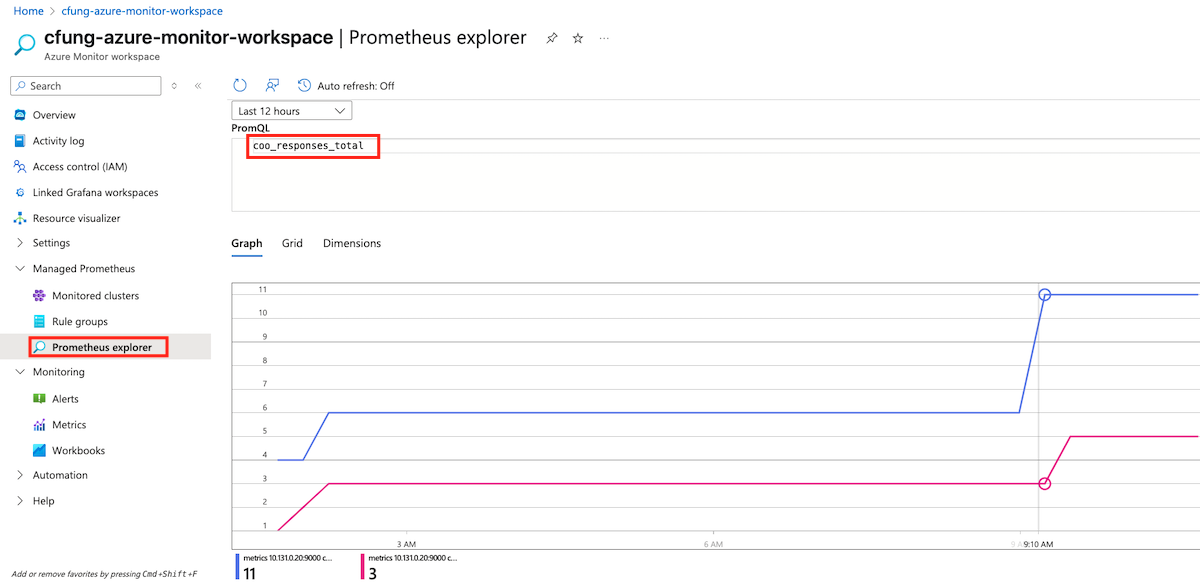Image resolution: width=1200 pixels, height=582 pixels.
Task: Open the Last 12 hours time range dropdown
Action: 291,110
